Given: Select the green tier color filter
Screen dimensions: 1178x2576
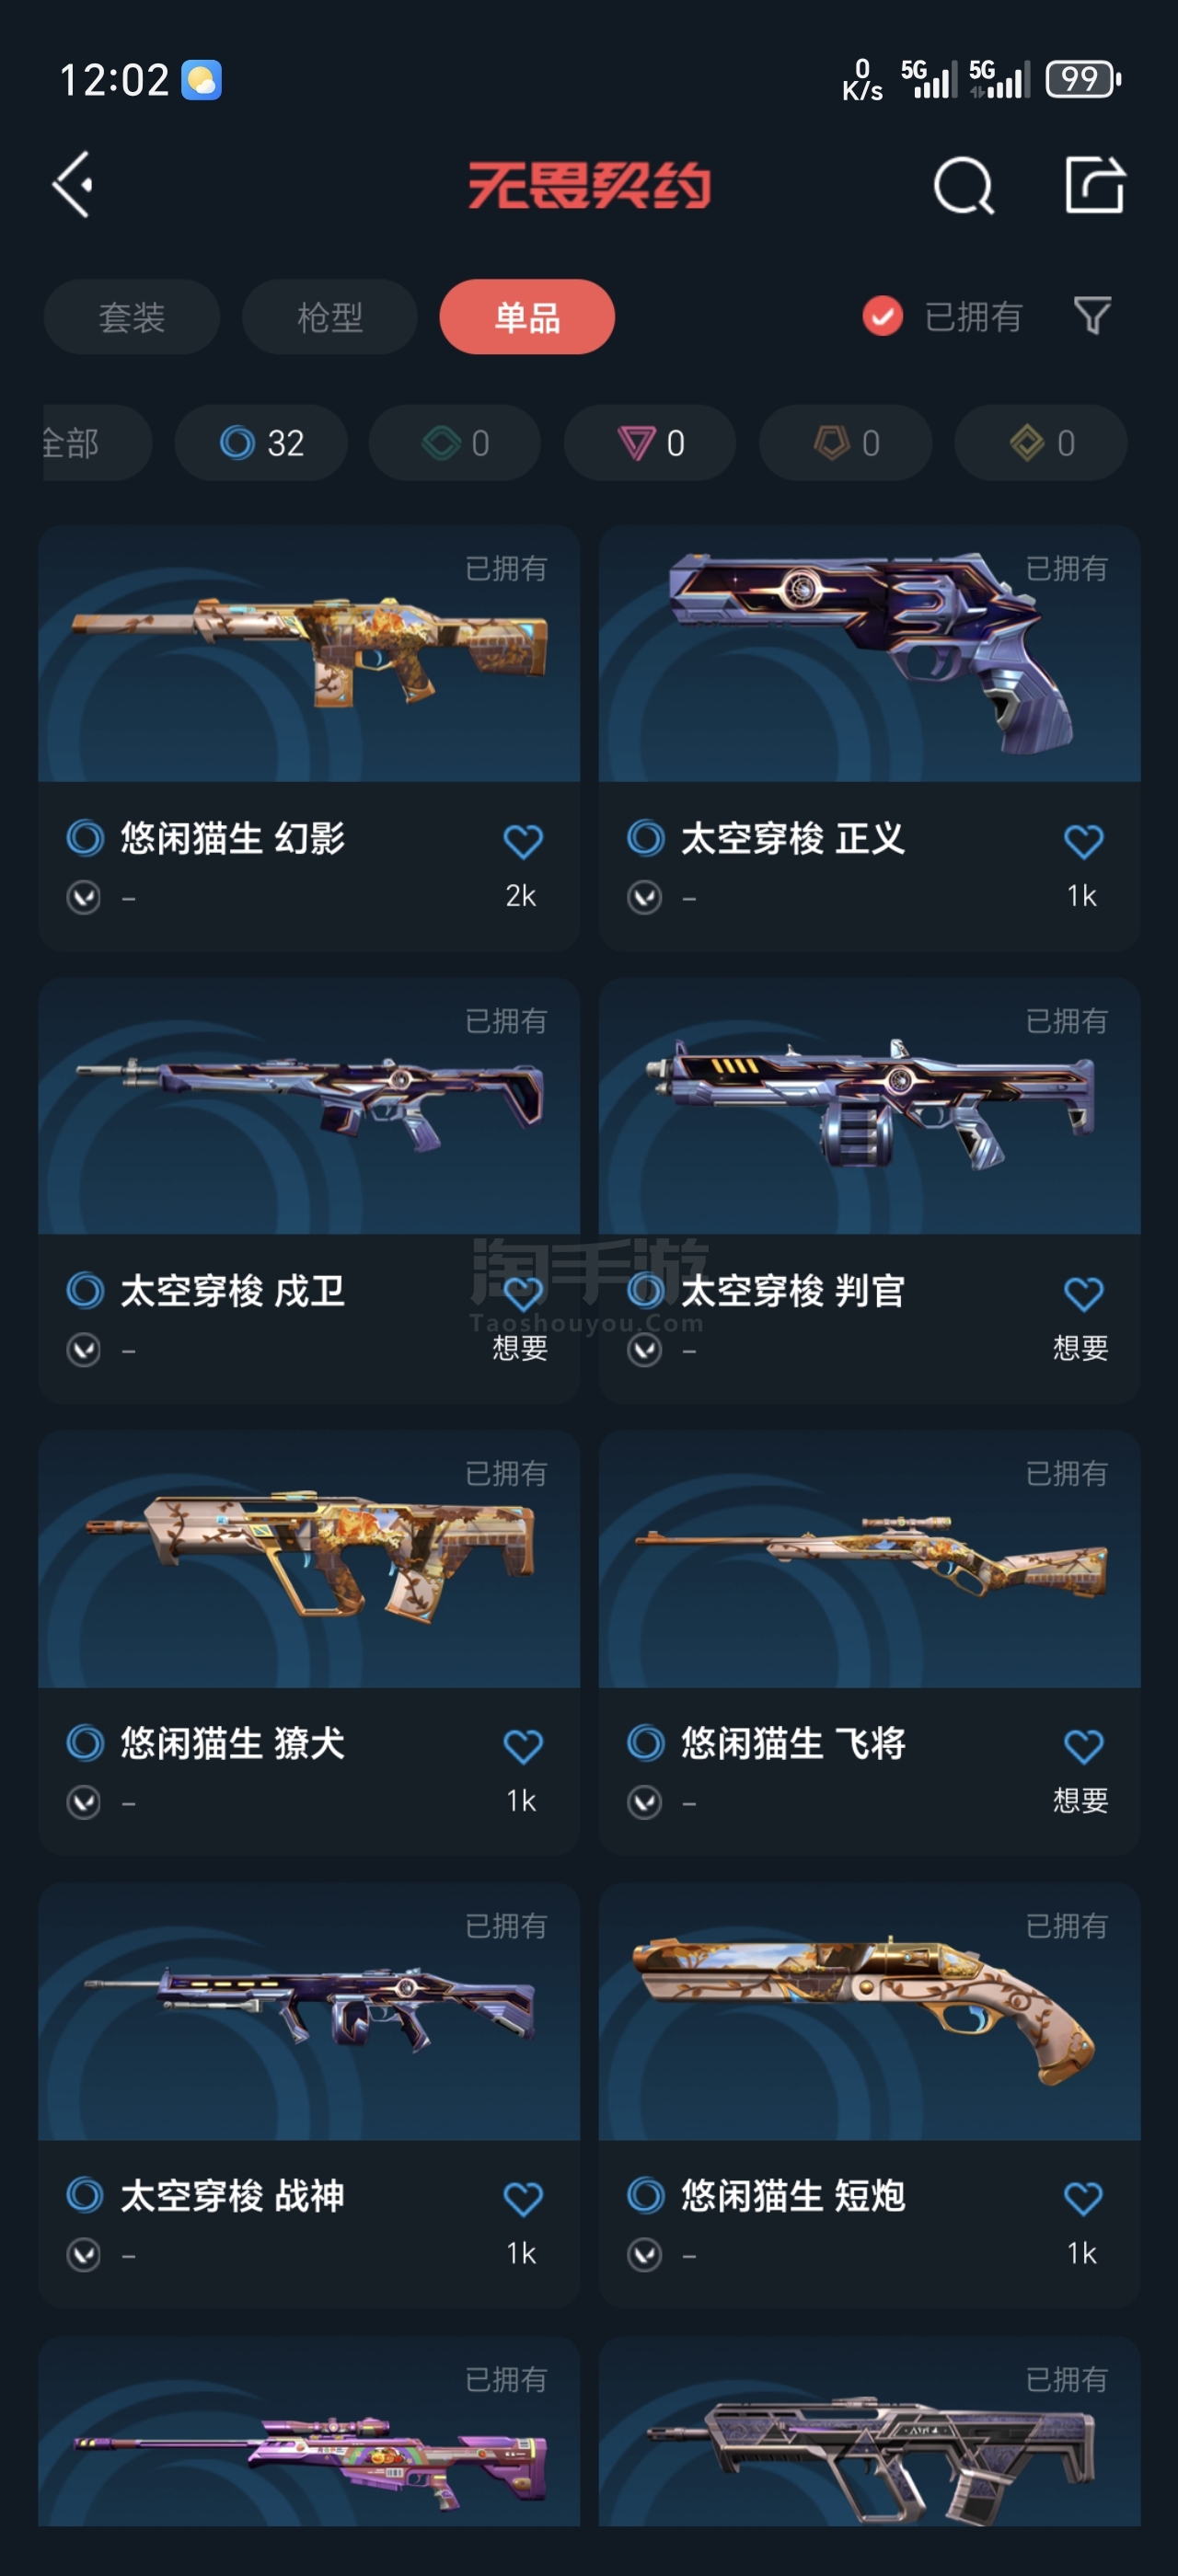Looking at the screenshot, I should coord(455,442).
